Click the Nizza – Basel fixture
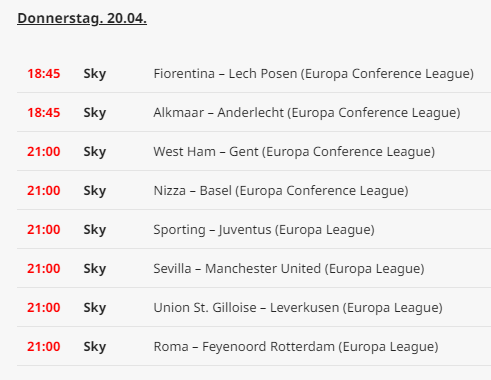Screen dimensions: 491x380 (x=281, y=191)
